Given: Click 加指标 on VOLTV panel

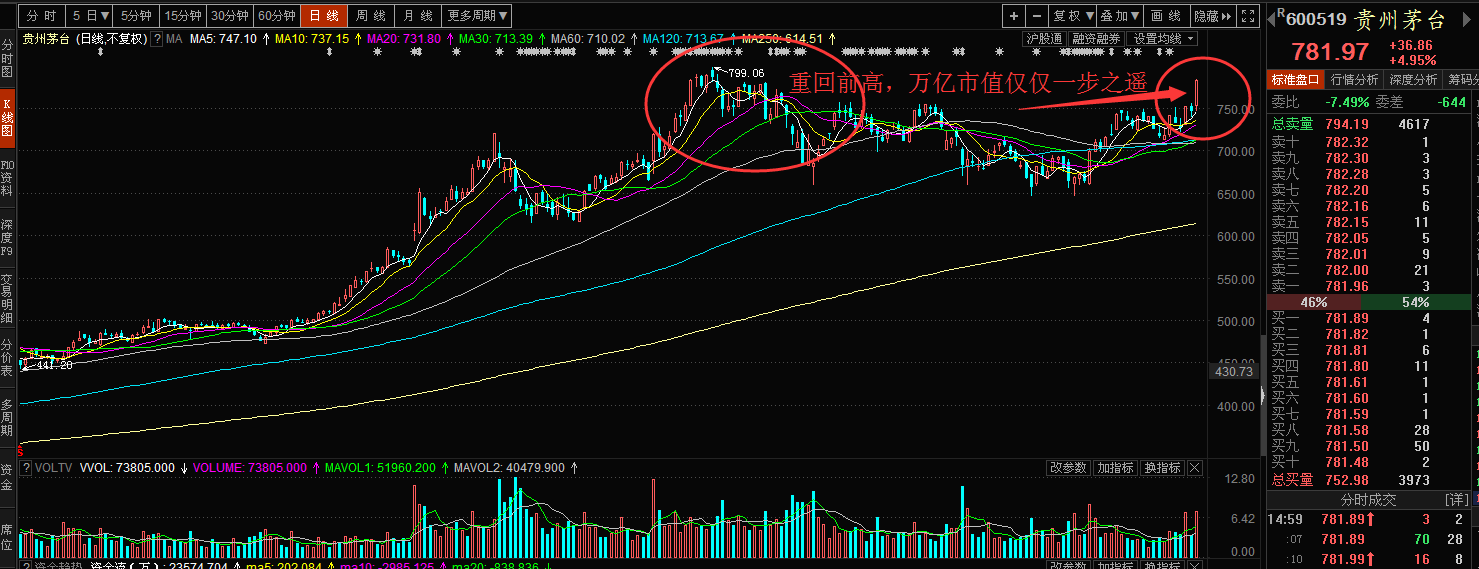Looking at the screenshot, I should click(x=1114, y=468).
